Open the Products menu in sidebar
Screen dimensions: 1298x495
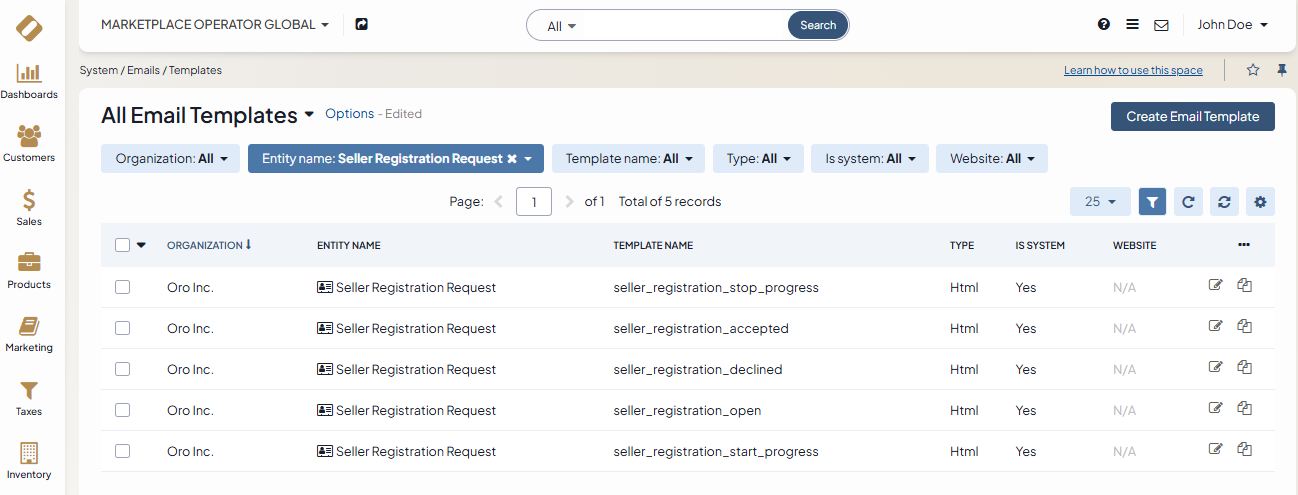pos(29,264)
